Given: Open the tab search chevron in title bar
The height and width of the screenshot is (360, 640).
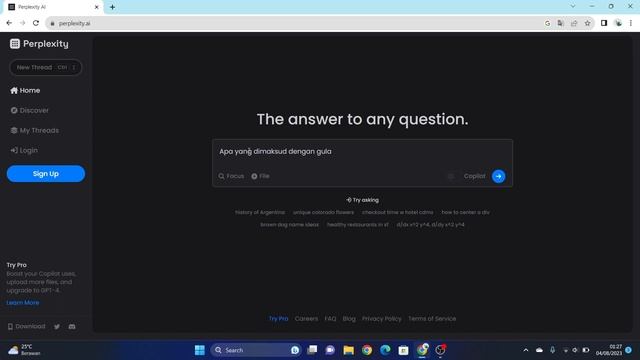Looking at the screenshot, I should (x=573, y=6).
